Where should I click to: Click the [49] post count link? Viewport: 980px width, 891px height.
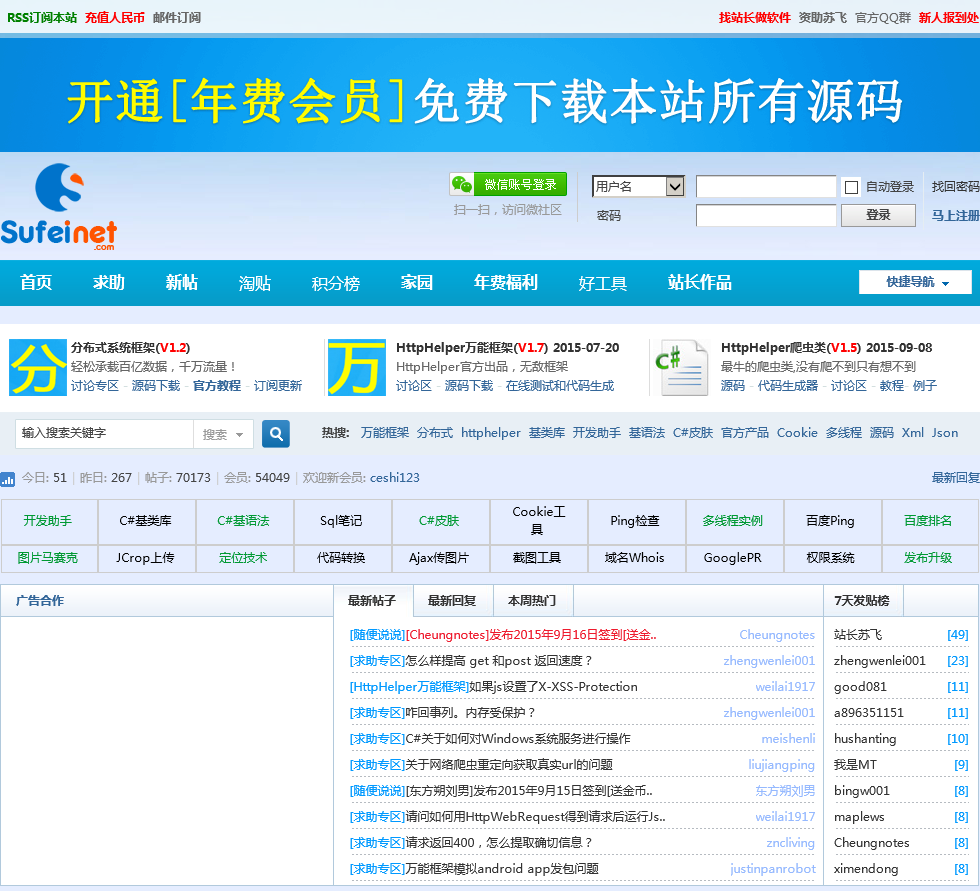click(958, 635)
